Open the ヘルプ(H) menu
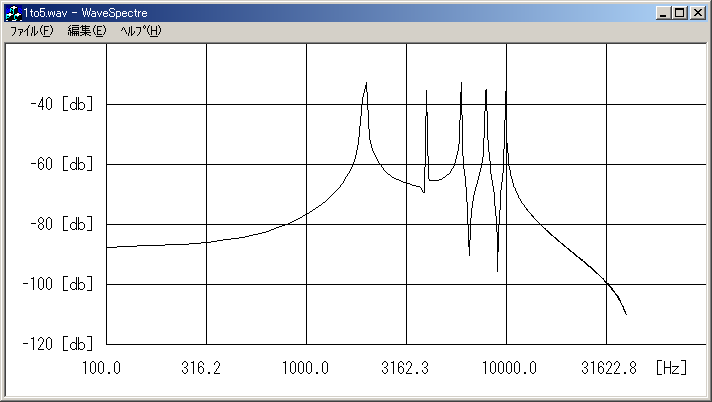The height and width of the screenshot is (402, 712). point(140,31)
